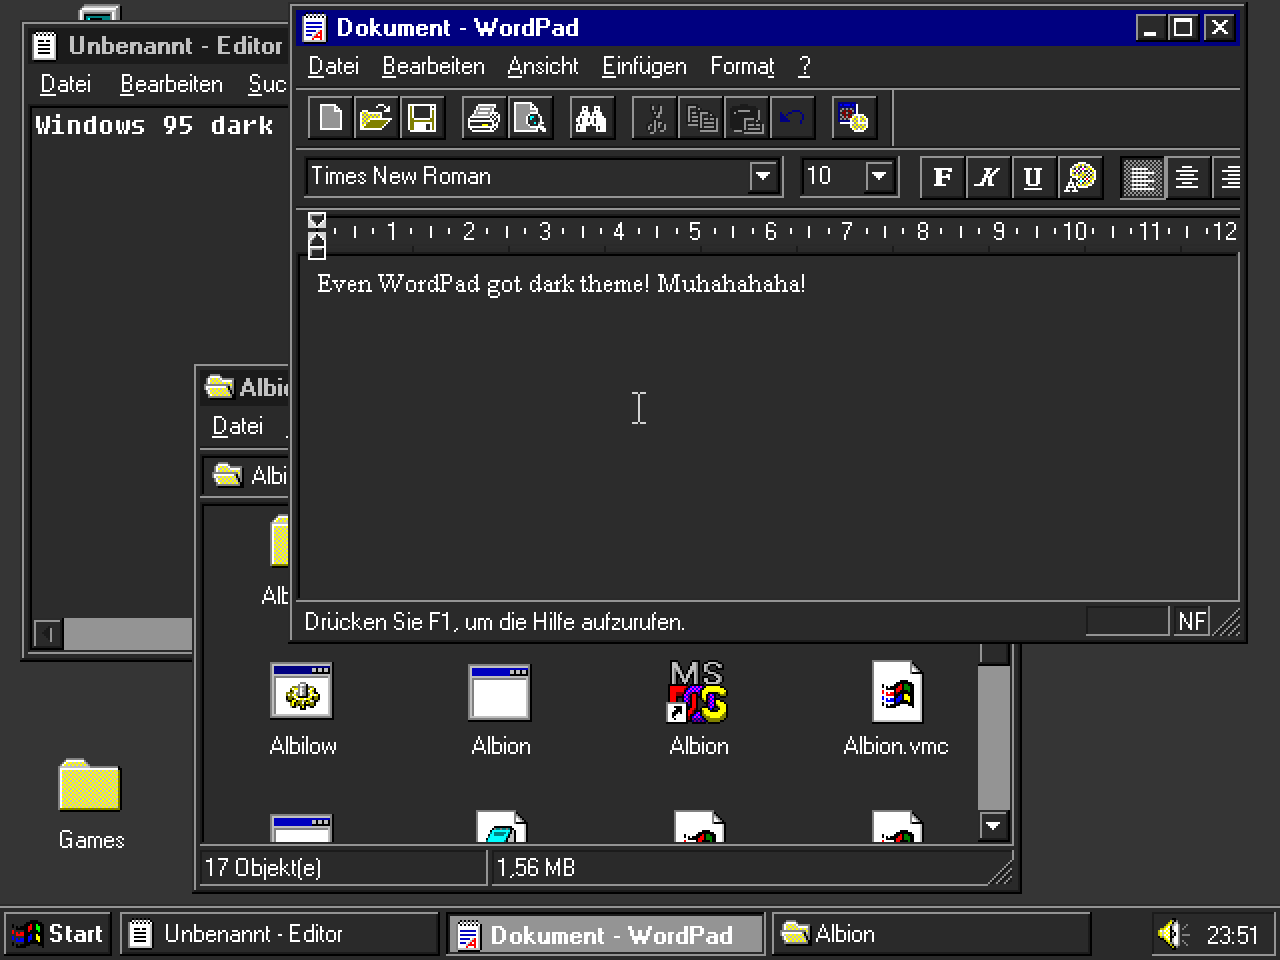Viewport: 1280px width, 960px height.
Task: Click Dokument - WordPad taskbar button
Action: pos(605,934)
